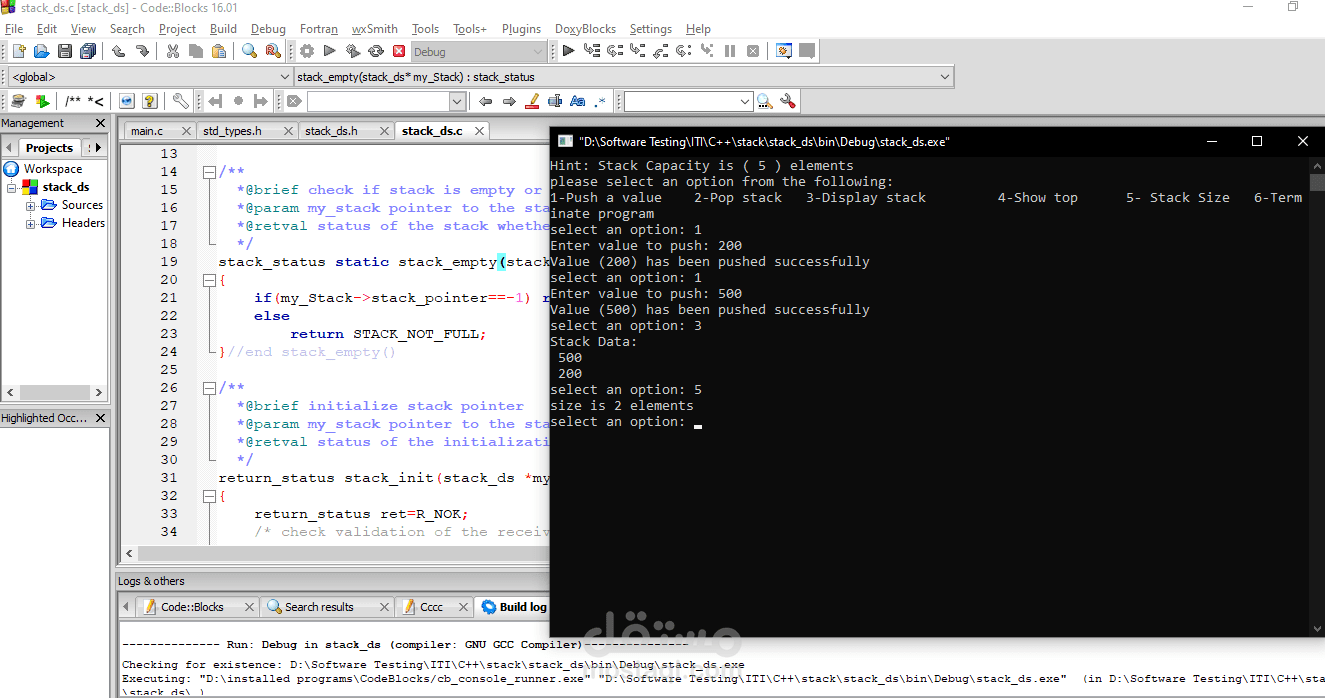Select the stack_ds project in tree

click(65, 187)
